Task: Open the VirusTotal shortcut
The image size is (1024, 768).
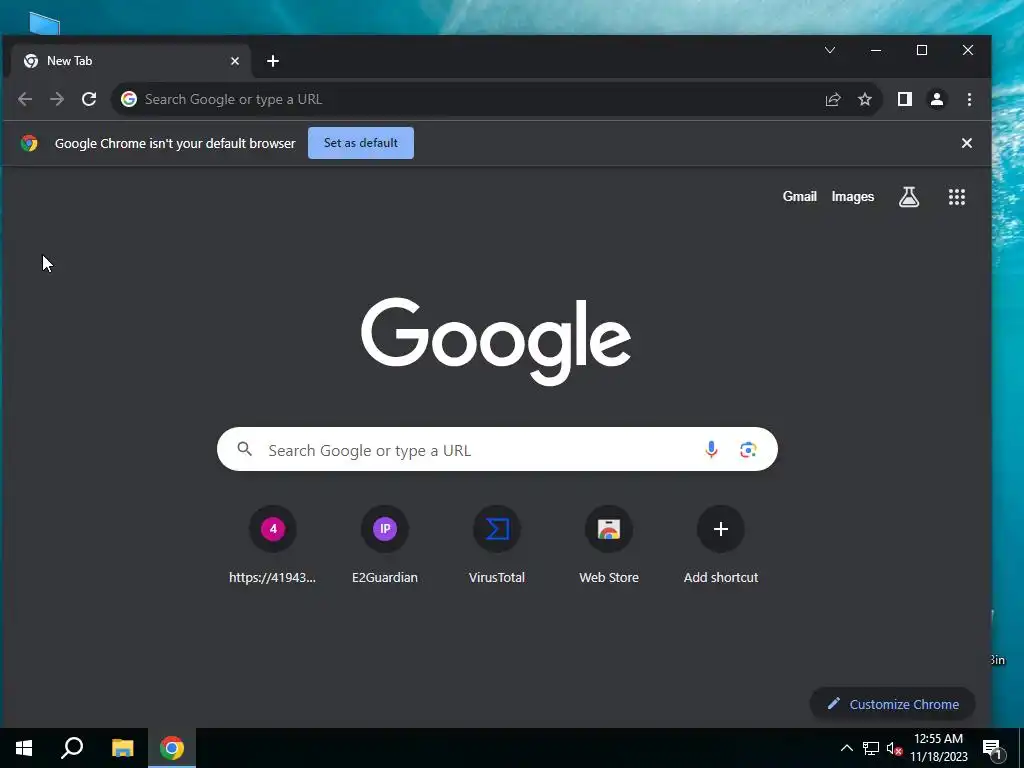Action: point(496,545)
